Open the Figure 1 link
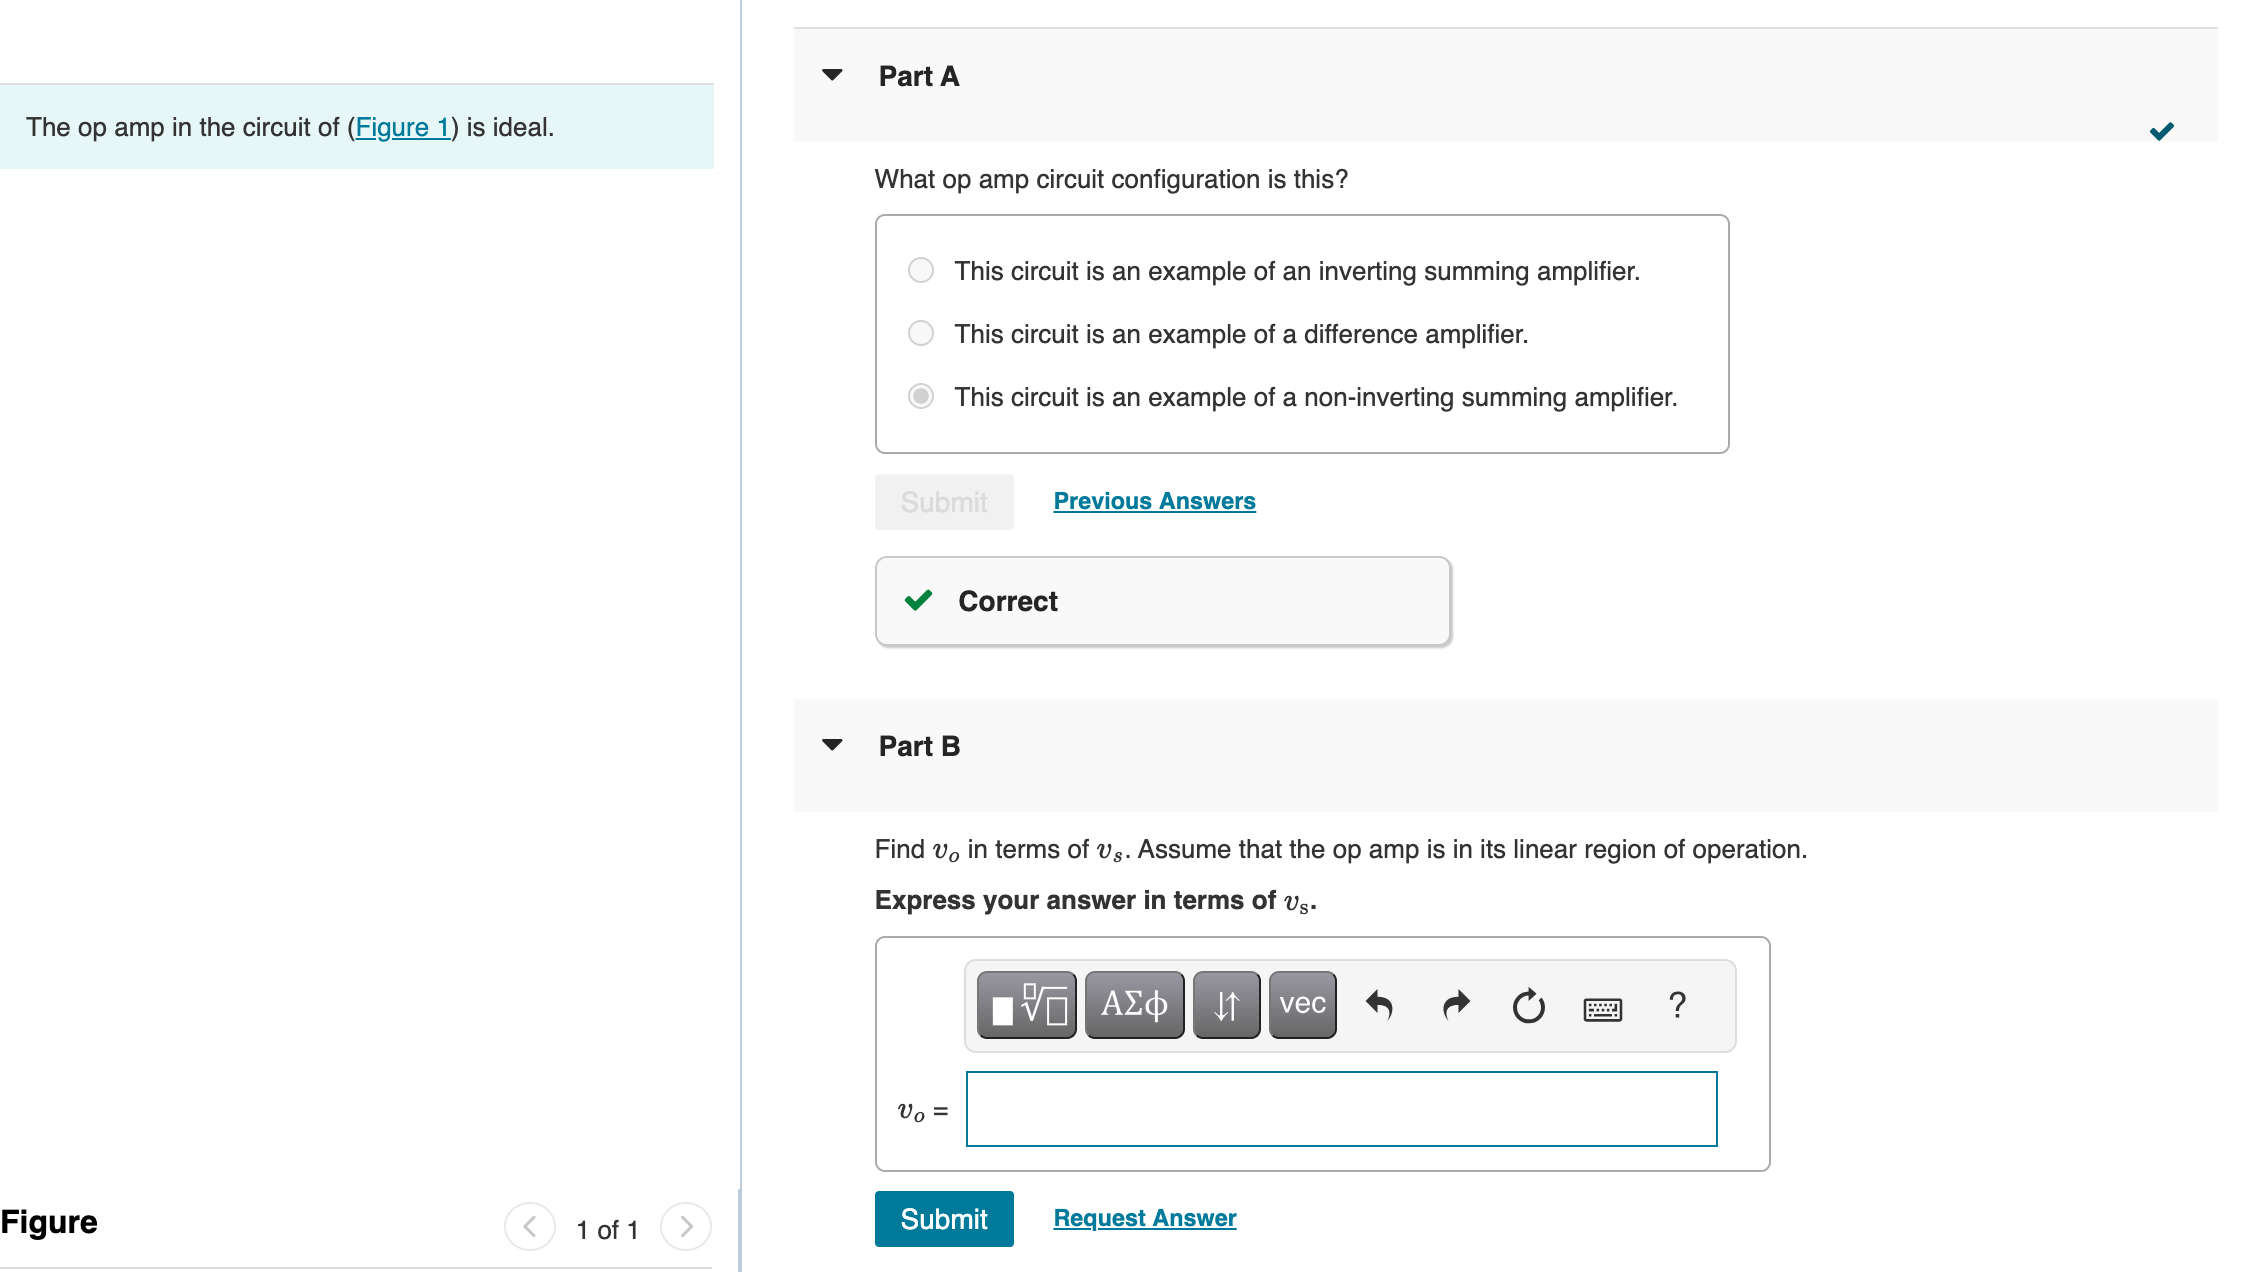 403,128
